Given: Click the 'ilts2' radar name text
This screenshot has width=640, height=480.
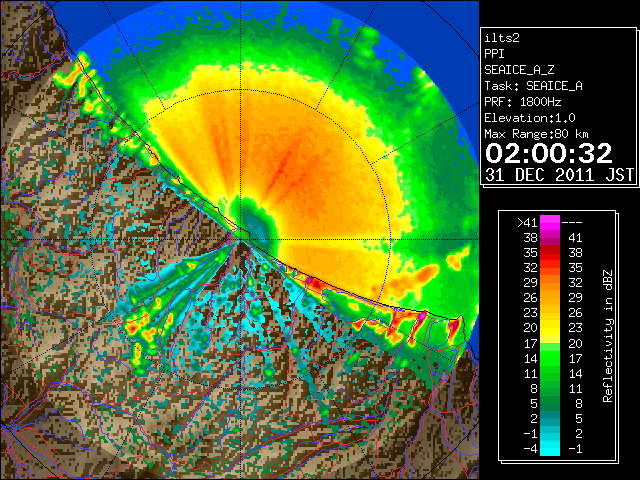Looking at the screenshot, I should pyautogui.click(x=502, y=38).
